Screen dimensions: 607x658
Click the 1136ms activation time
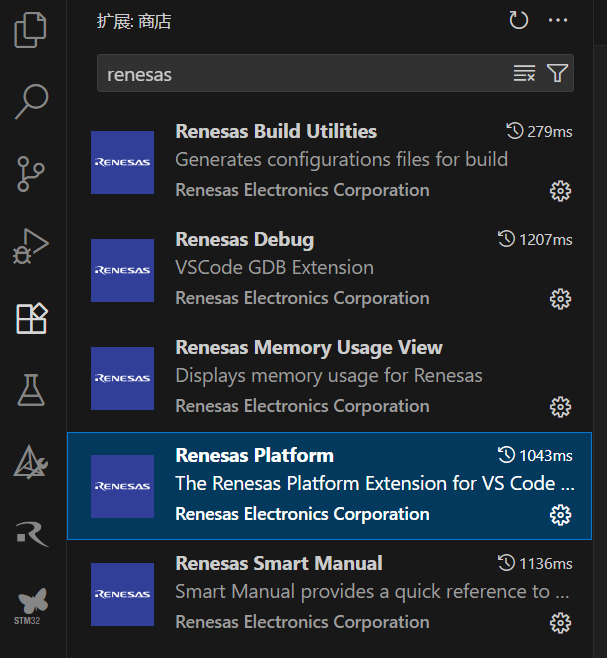pos(535,563)
